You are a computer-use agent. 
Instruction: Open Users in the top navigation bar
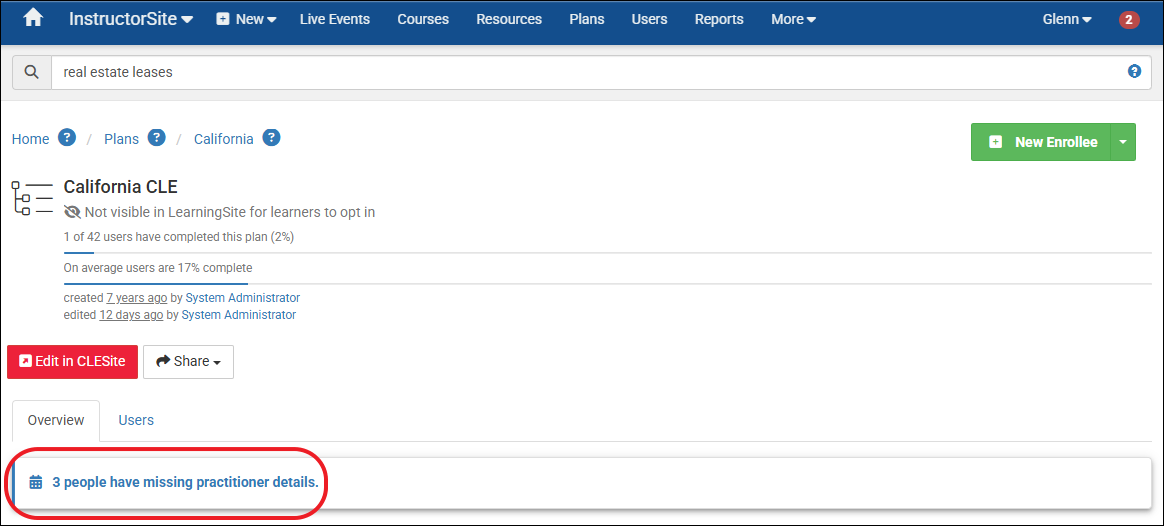[650, 19]
